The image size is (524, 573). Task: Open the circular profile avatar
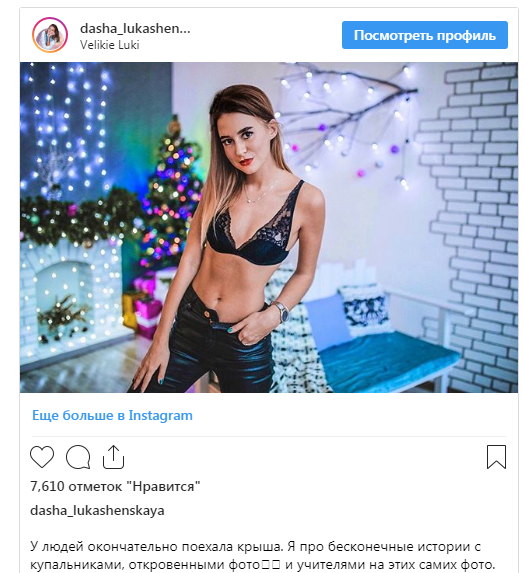pyautogui.click(x=50, y=35)
